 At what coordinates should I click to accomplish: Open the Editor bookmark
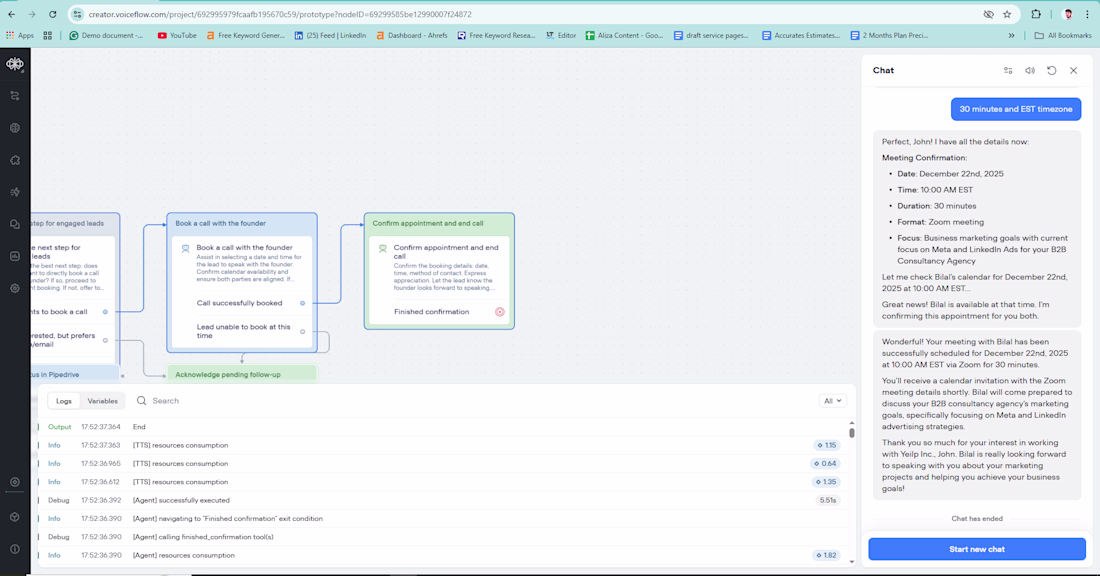[x=561, y=35]
